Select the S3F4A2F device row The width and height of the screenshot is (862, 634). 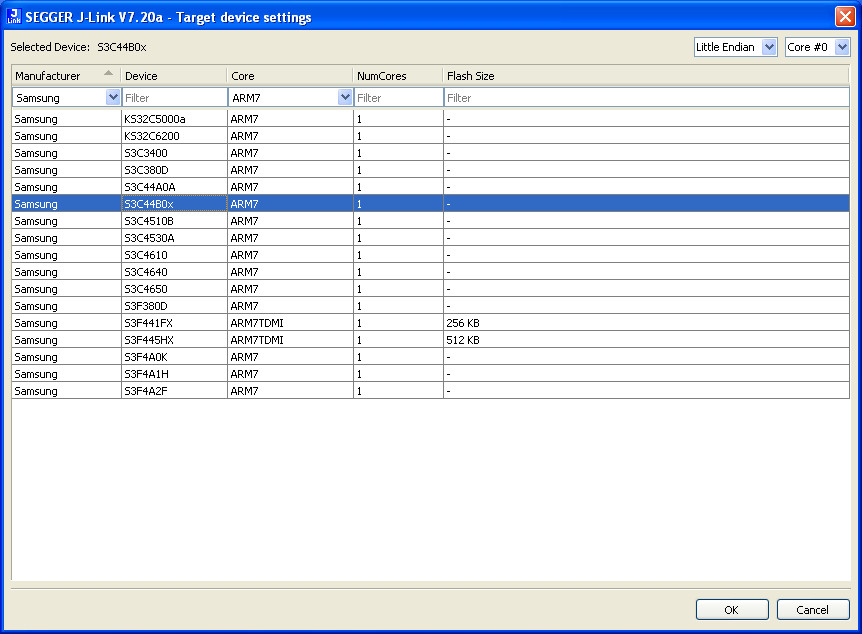click(x=430, y=392)
